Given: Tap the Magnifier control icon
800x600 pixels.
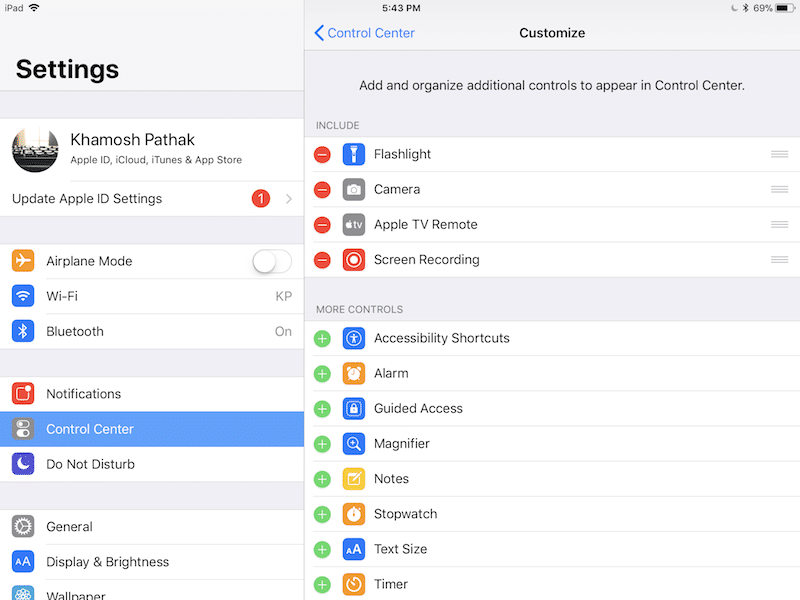Looking at the screenshot, I should tap(354, 444).
